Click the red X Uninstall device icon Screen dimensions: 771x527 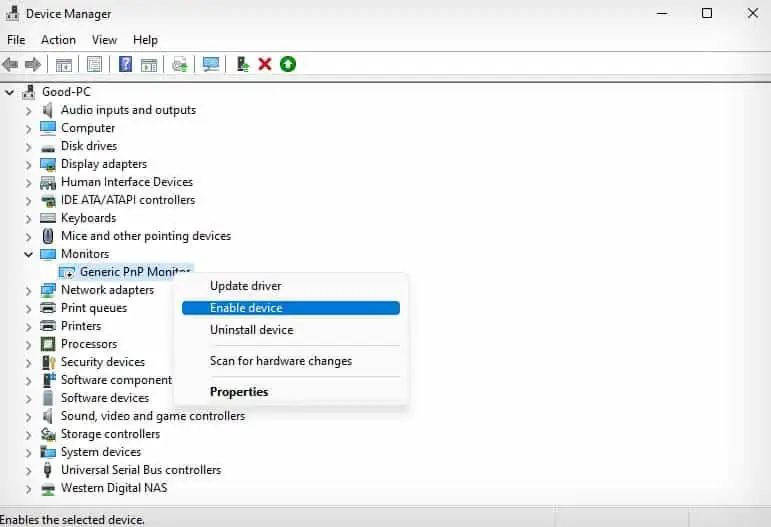(x=265, y=64)
